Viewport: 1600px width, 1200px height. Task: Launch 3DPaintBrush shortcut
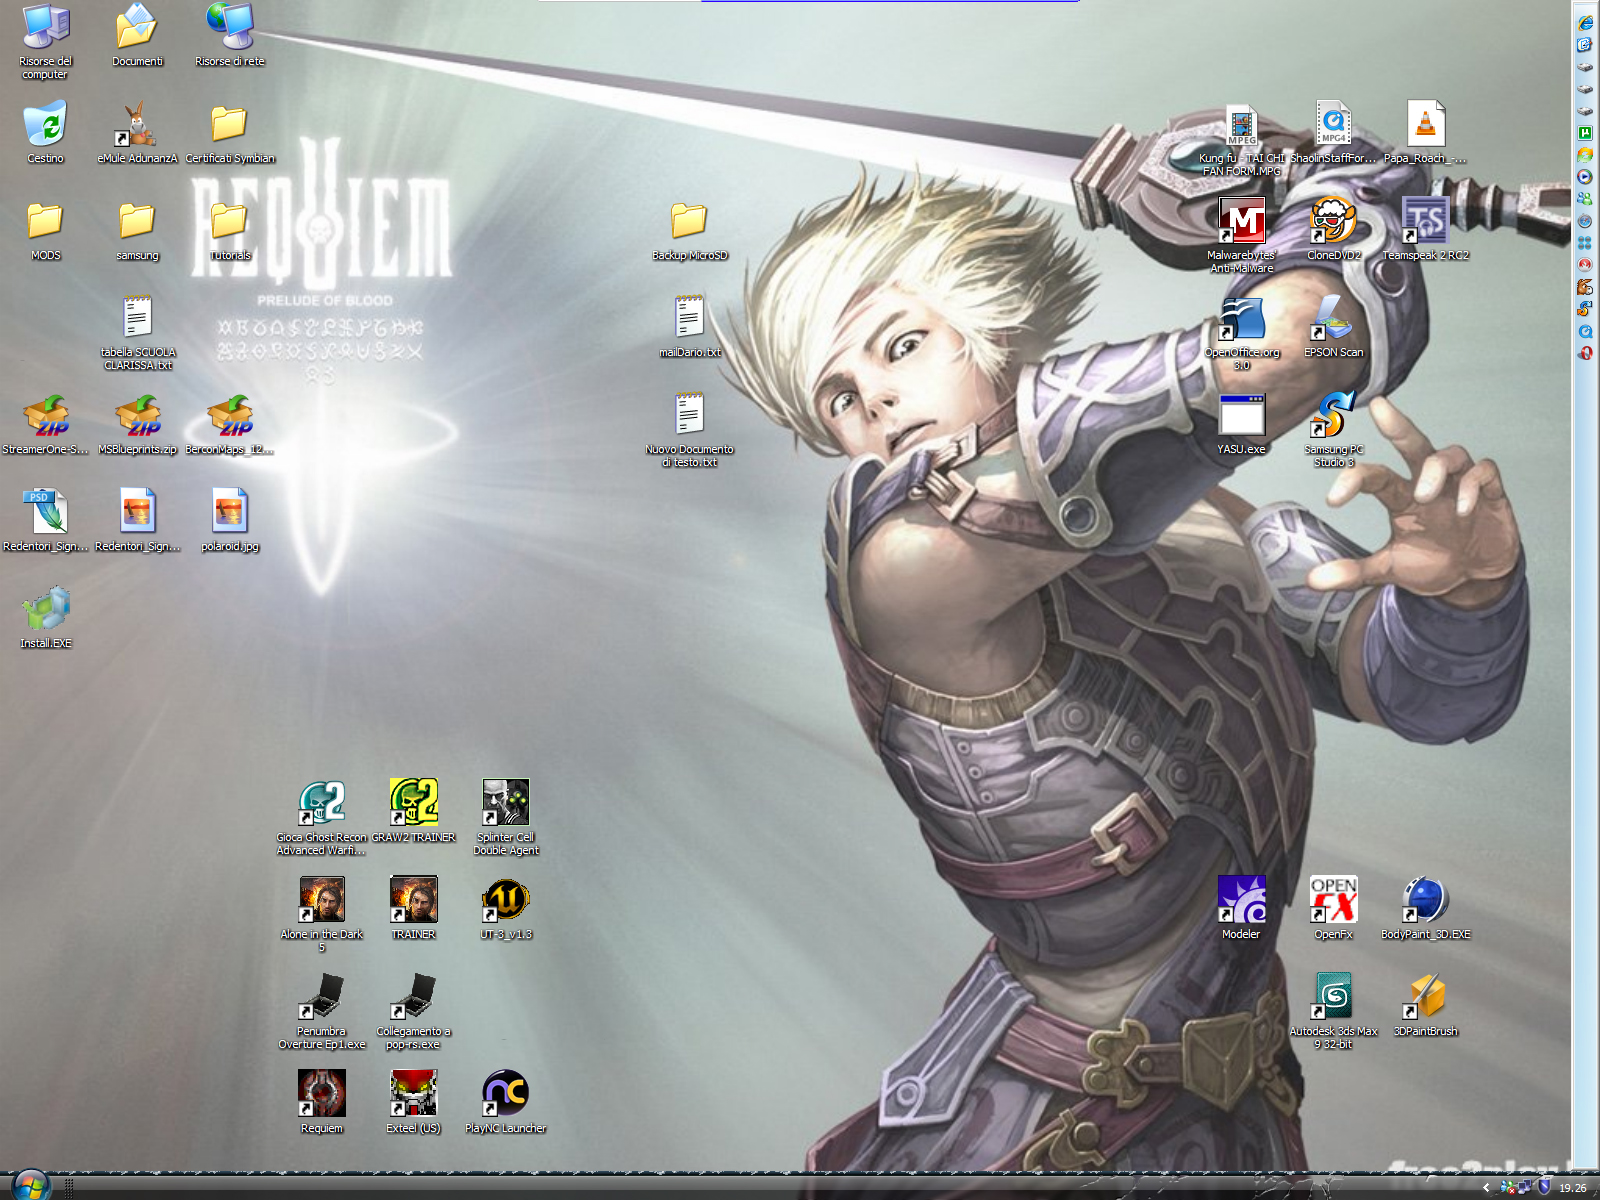coord(1425,1006)
